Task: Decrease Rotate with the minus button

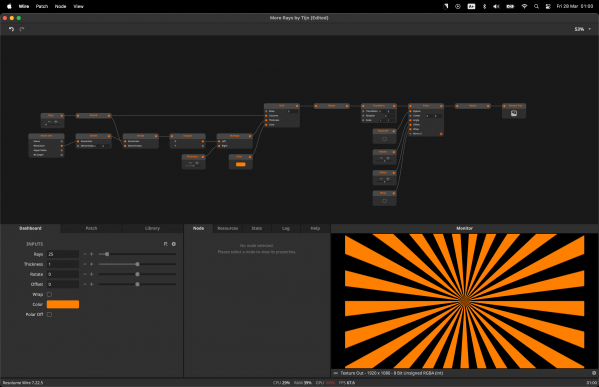Action: (x=85, y=274)
